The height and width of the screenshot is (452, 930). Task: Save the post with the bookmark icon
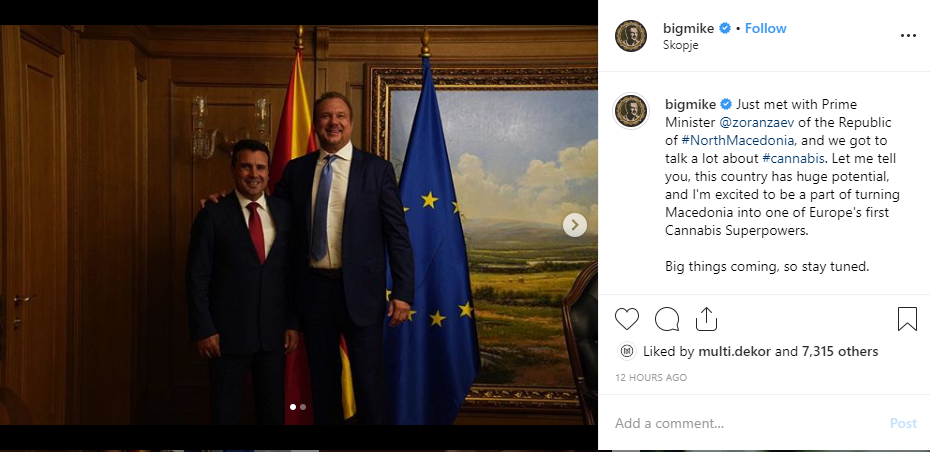click(907, 319)
